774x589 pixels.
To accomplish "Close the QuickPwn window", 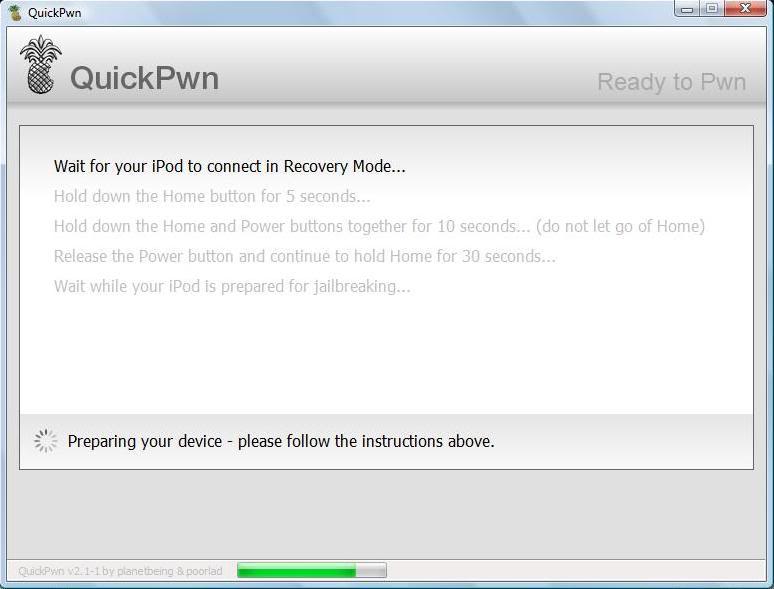I will [x=745, y=10].
